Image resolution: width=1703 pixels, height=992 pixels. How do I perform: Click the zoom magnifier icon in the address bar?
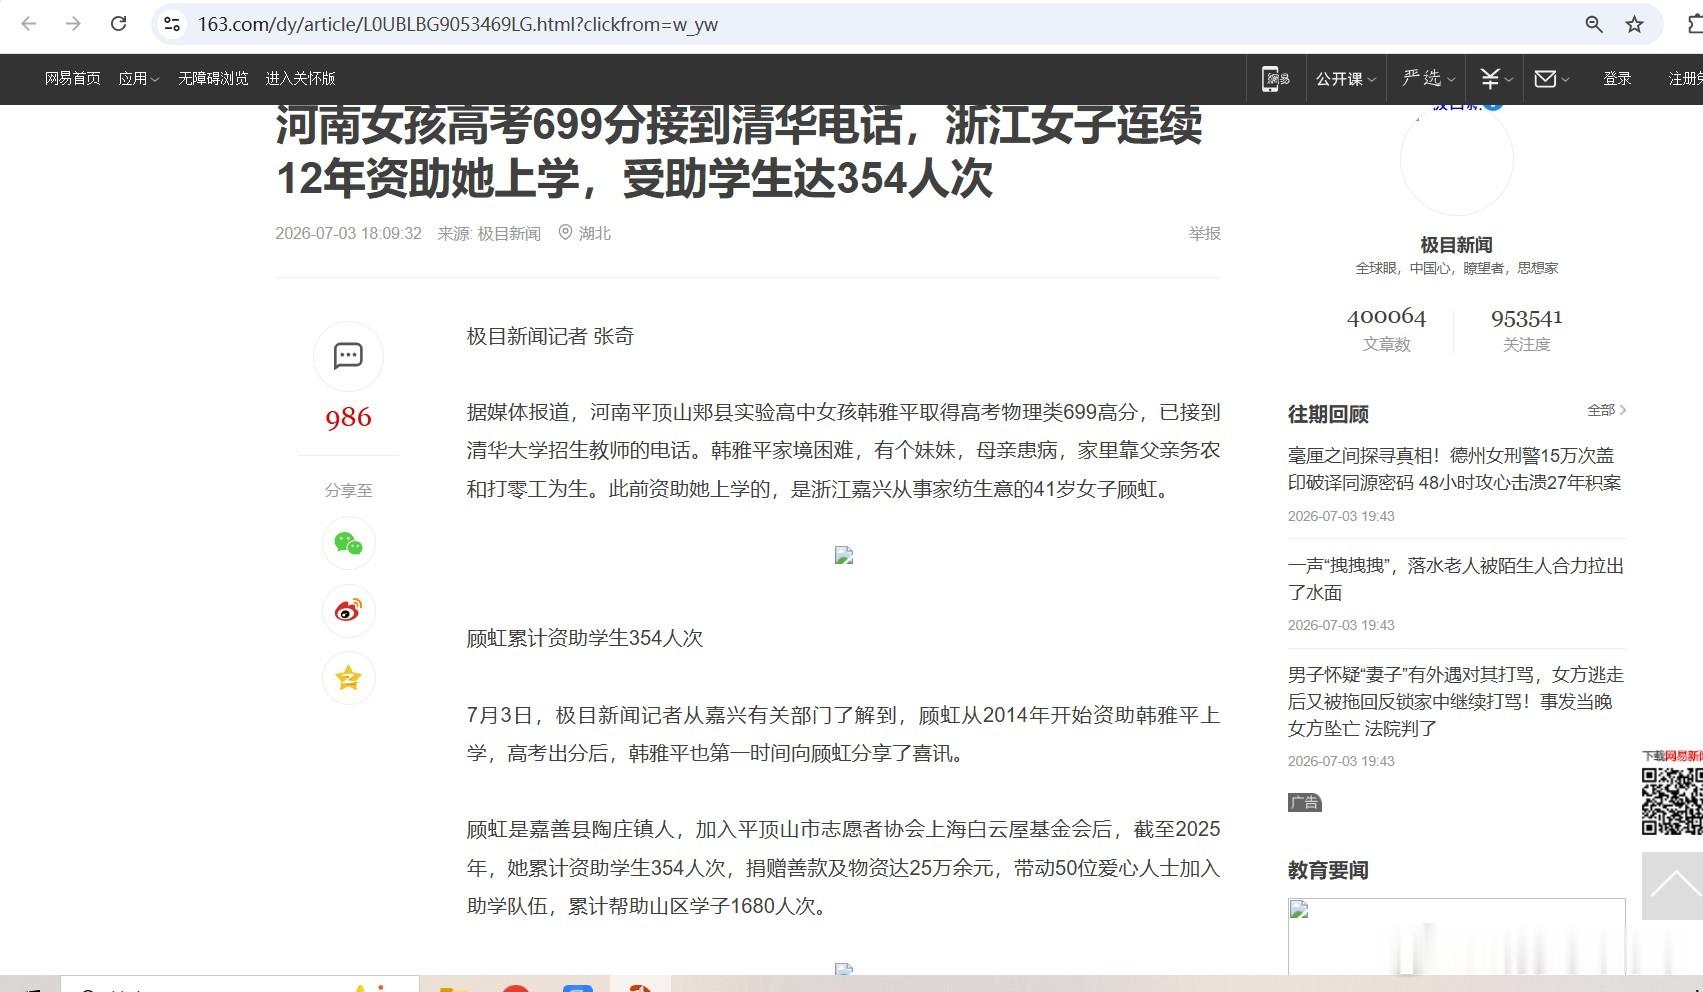(x=1594, y=24)
